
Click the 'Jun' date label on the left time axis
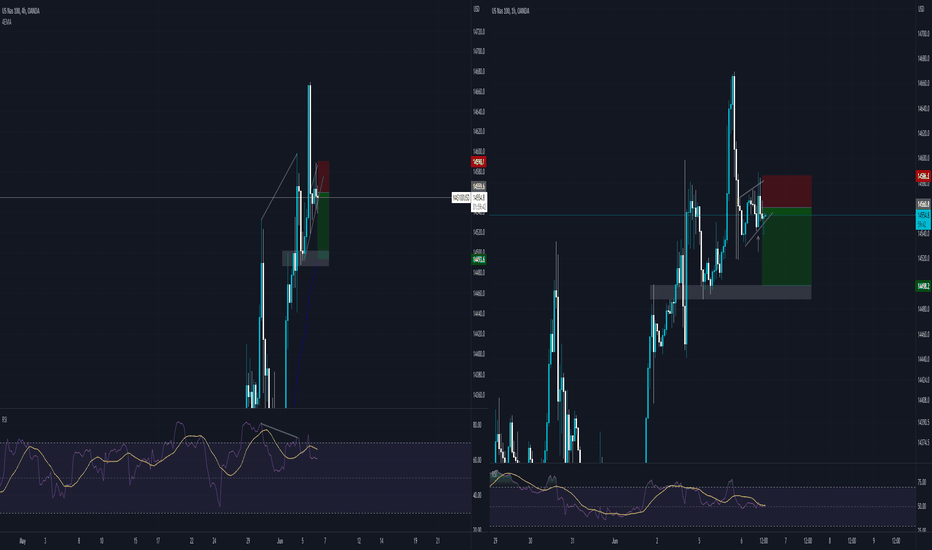279,541
